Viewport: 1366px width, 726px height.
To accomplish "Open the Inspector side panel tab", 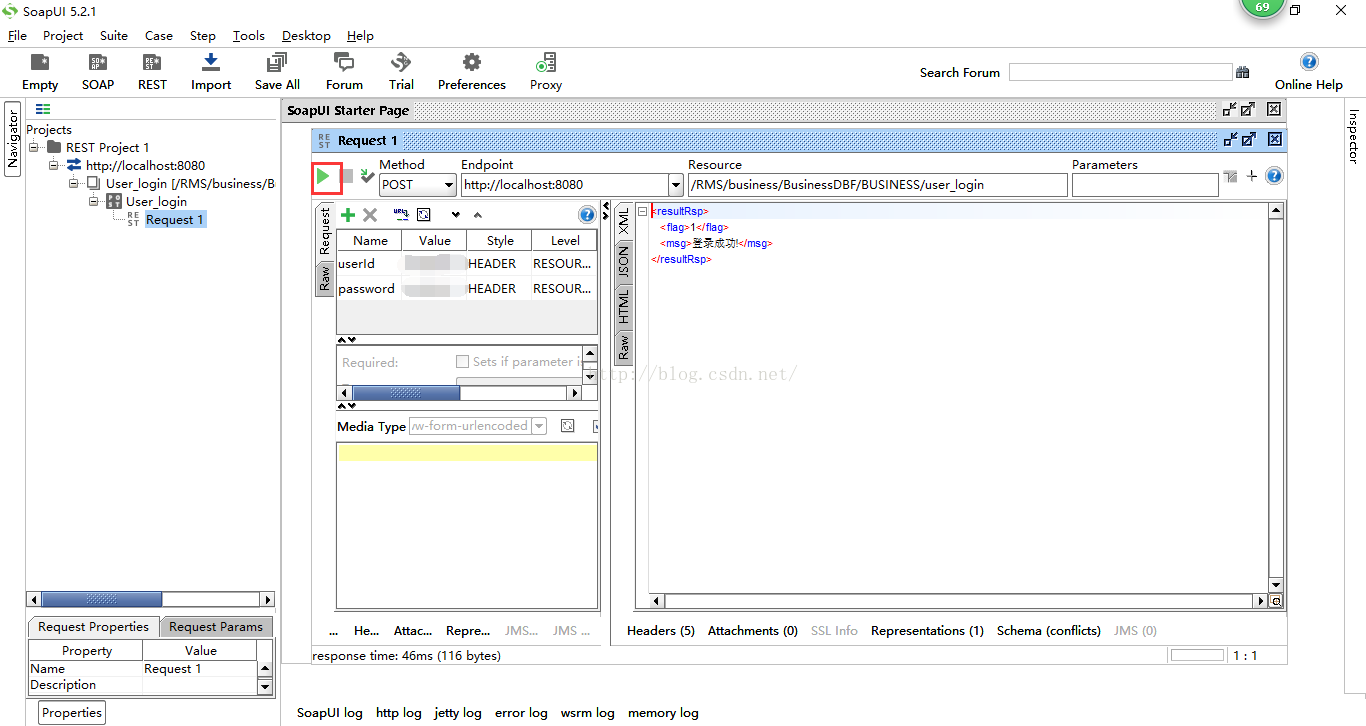I will click(x=1354, y=136).
